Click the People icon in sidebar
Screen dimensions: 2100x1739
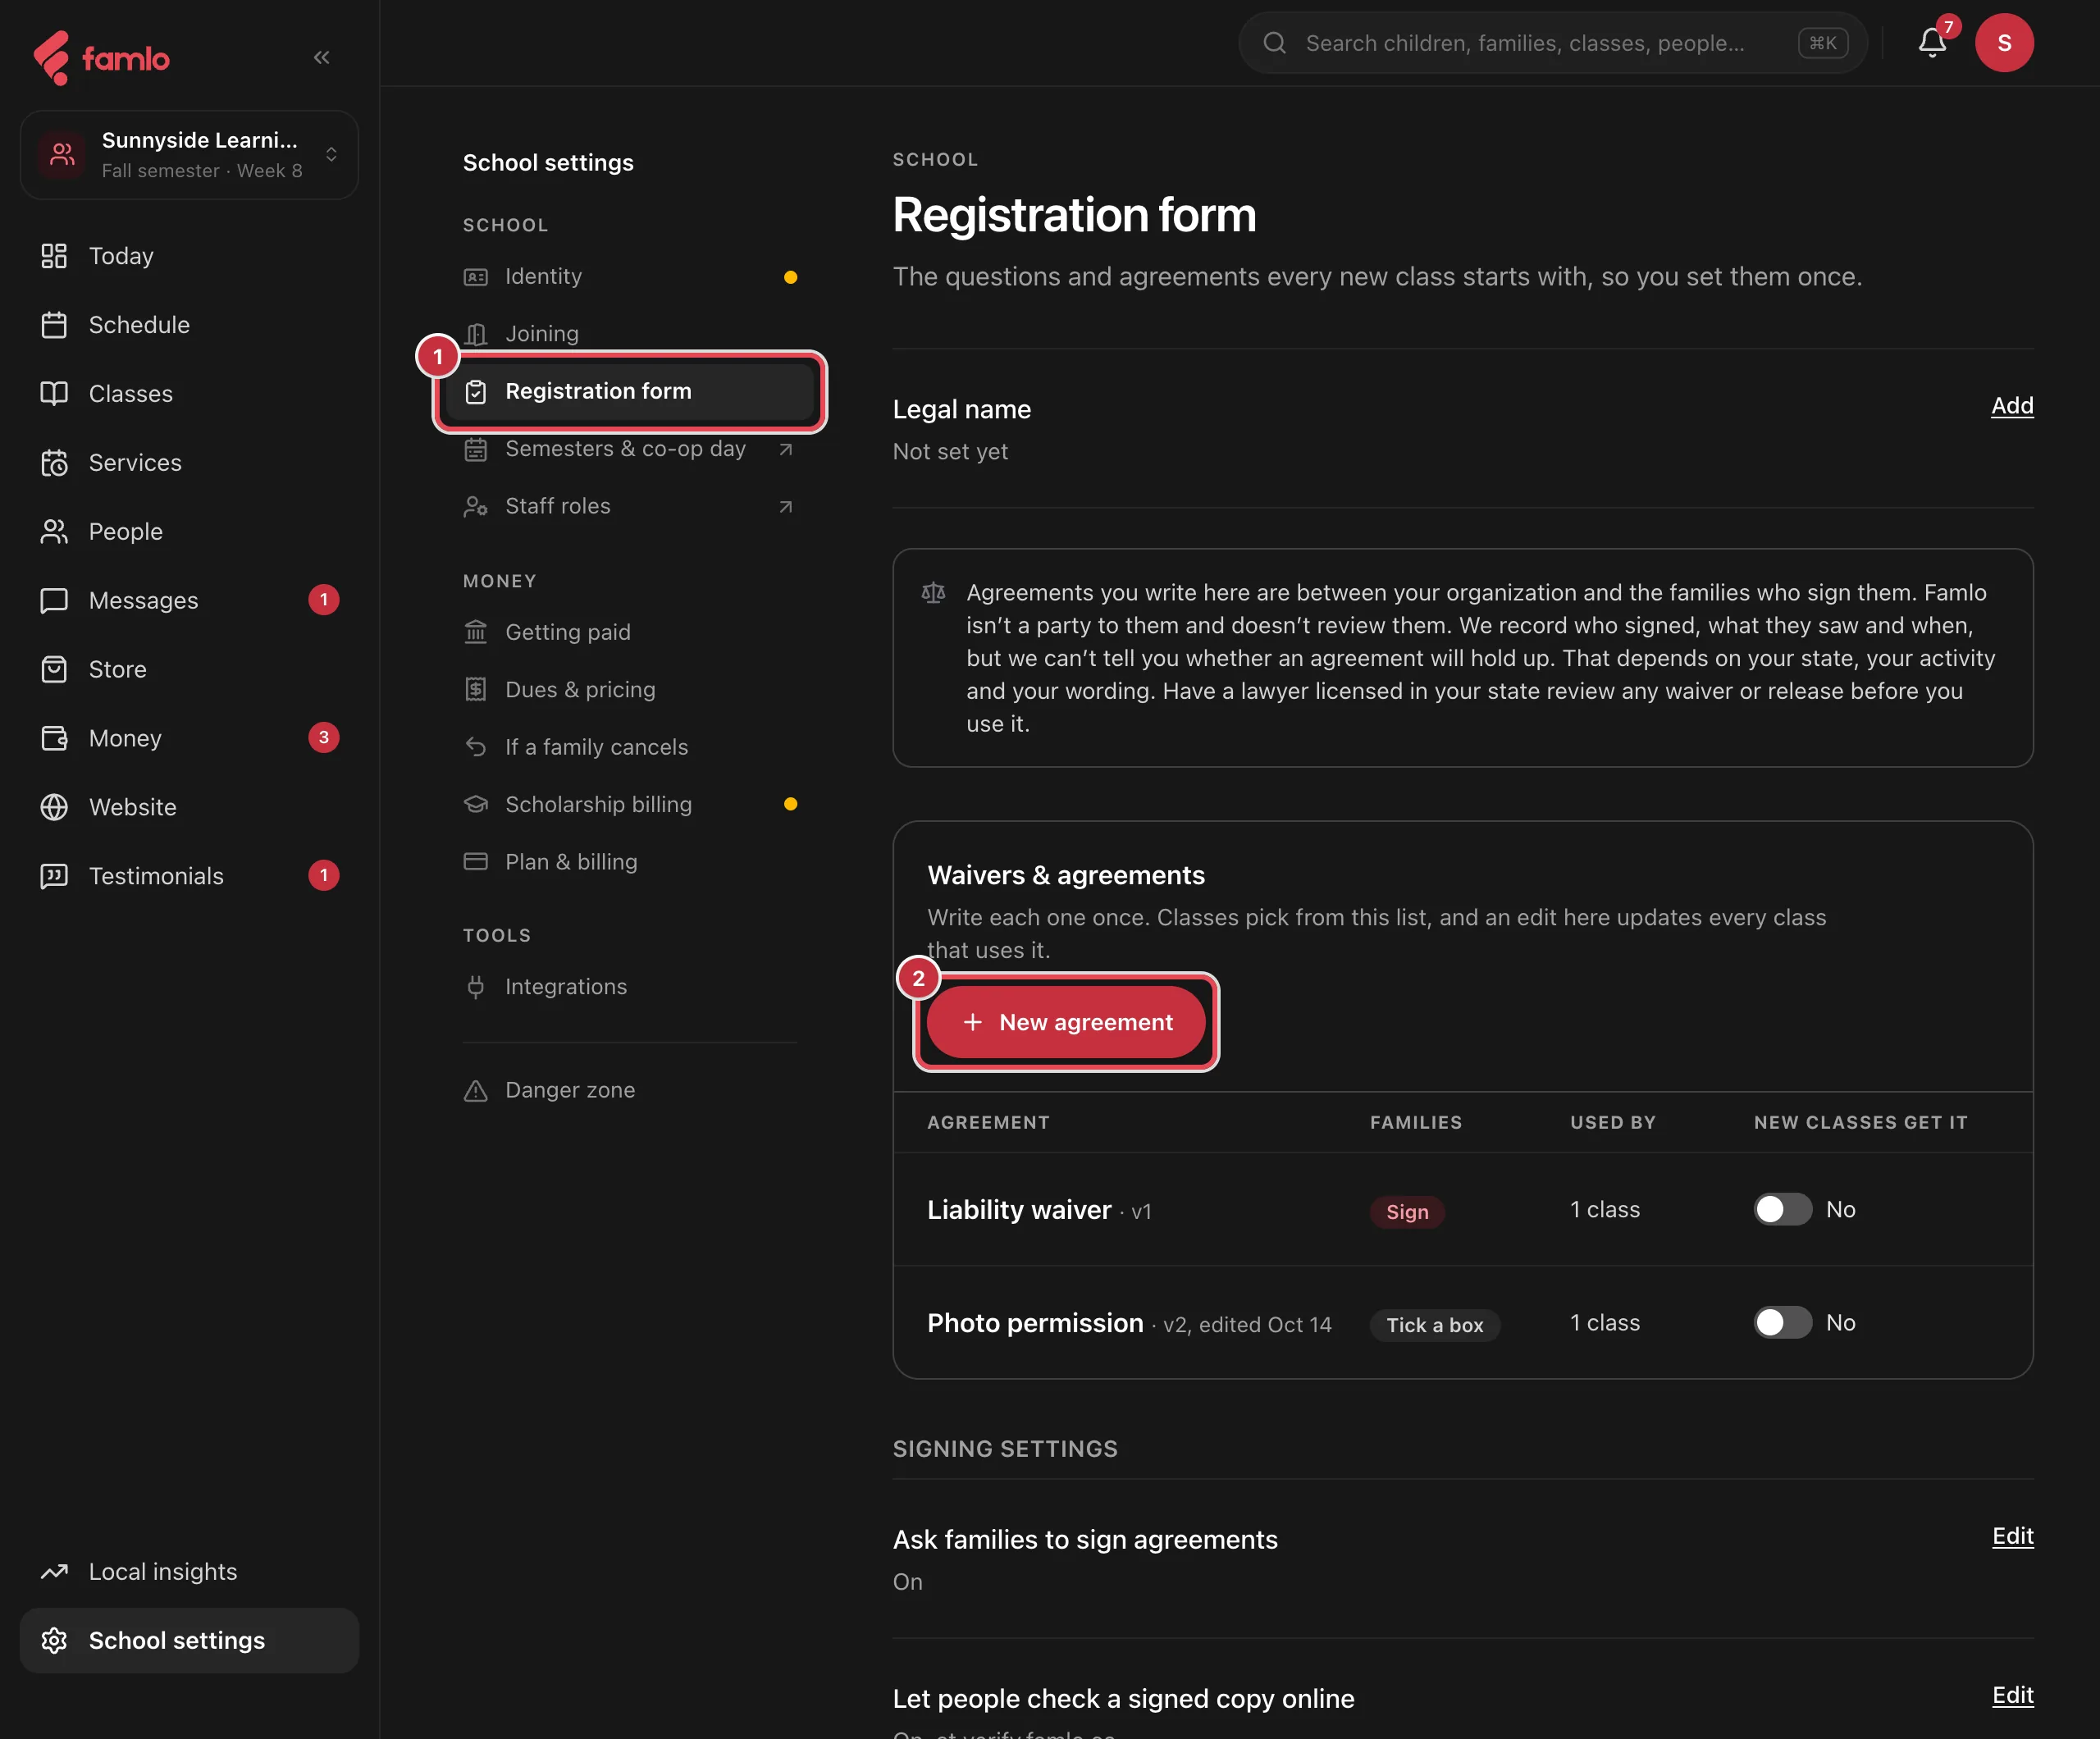pos(54,532)
